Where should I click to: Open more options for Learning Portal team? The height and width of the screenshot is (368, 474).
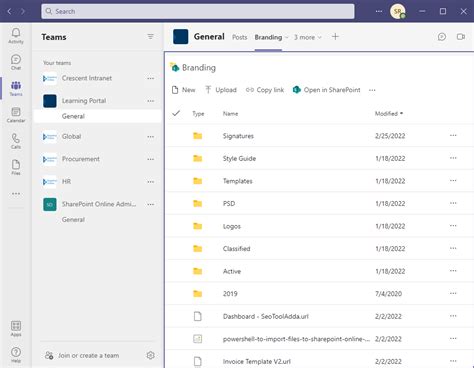(x=151, y=101)
